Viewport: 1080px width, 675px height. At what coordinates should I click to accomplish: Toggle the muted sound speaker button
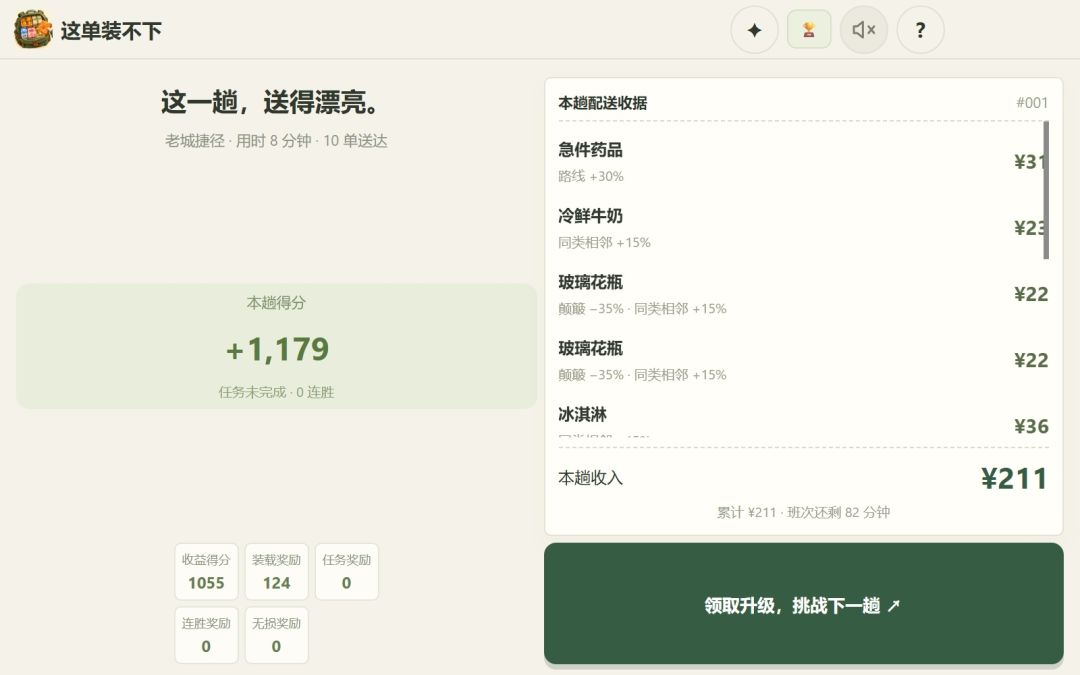pos(864,30)
